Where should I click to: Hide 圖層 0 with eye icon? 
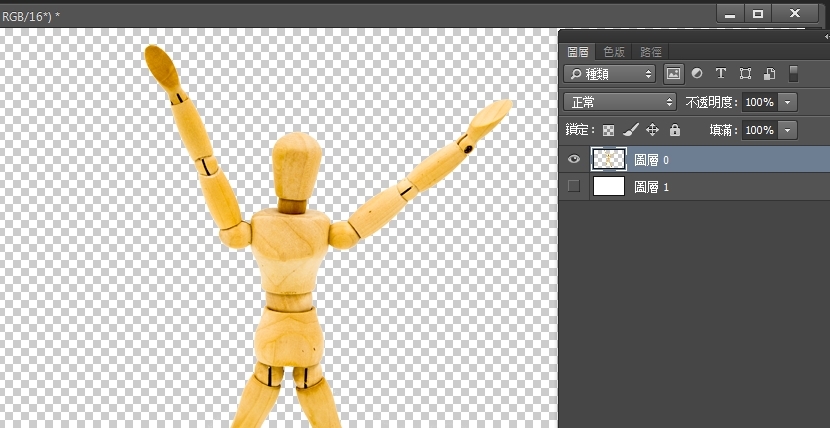574,159
